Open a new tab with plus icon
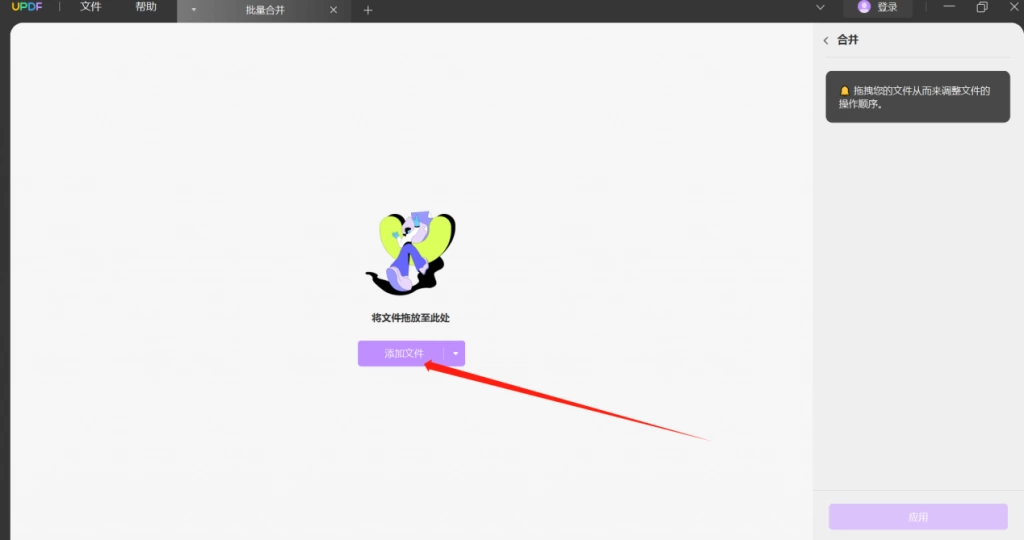This screenshot has height=540, width=1024. (x=368, y=10)
